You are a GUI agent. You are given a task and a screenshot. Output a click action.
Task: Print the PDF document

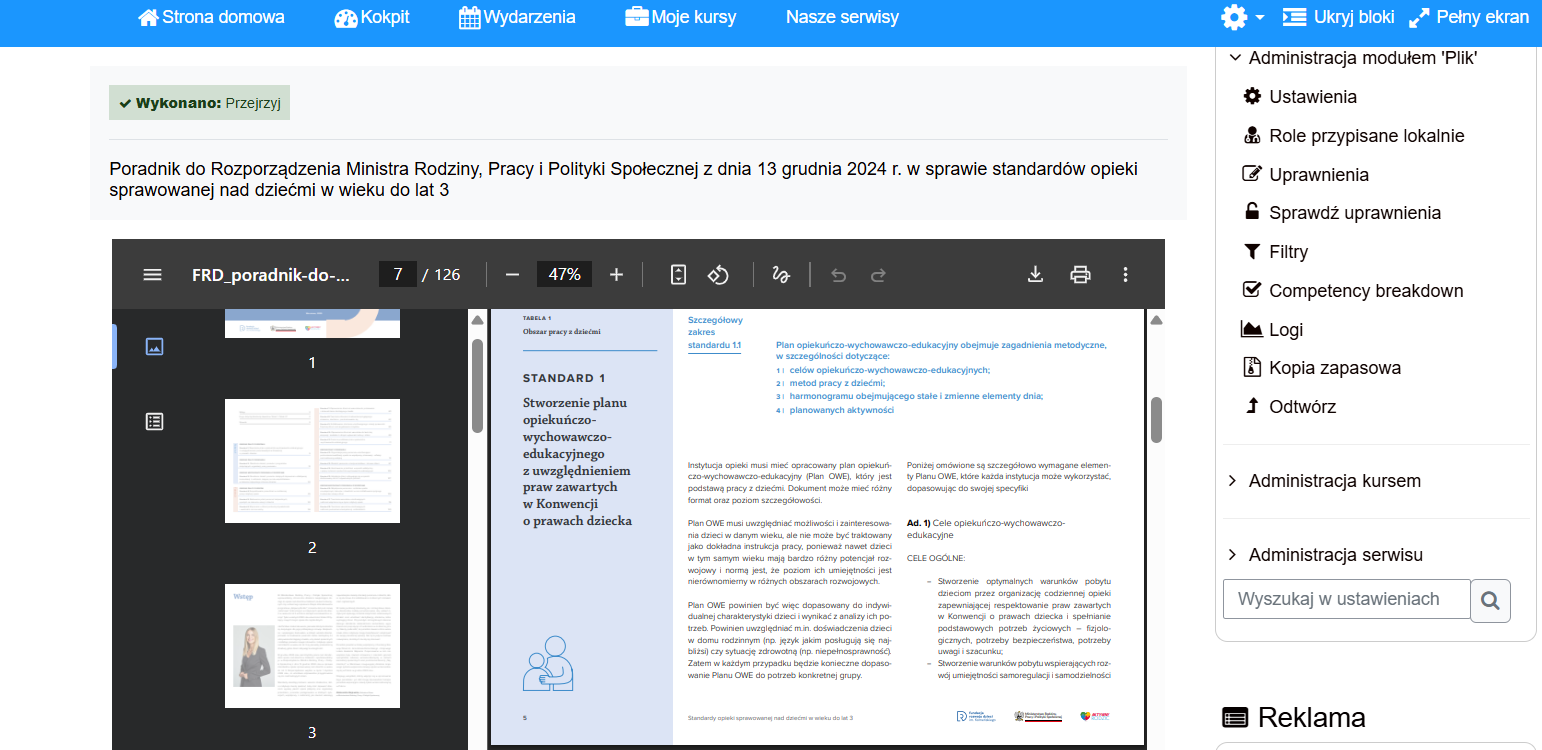point(1080,274)
